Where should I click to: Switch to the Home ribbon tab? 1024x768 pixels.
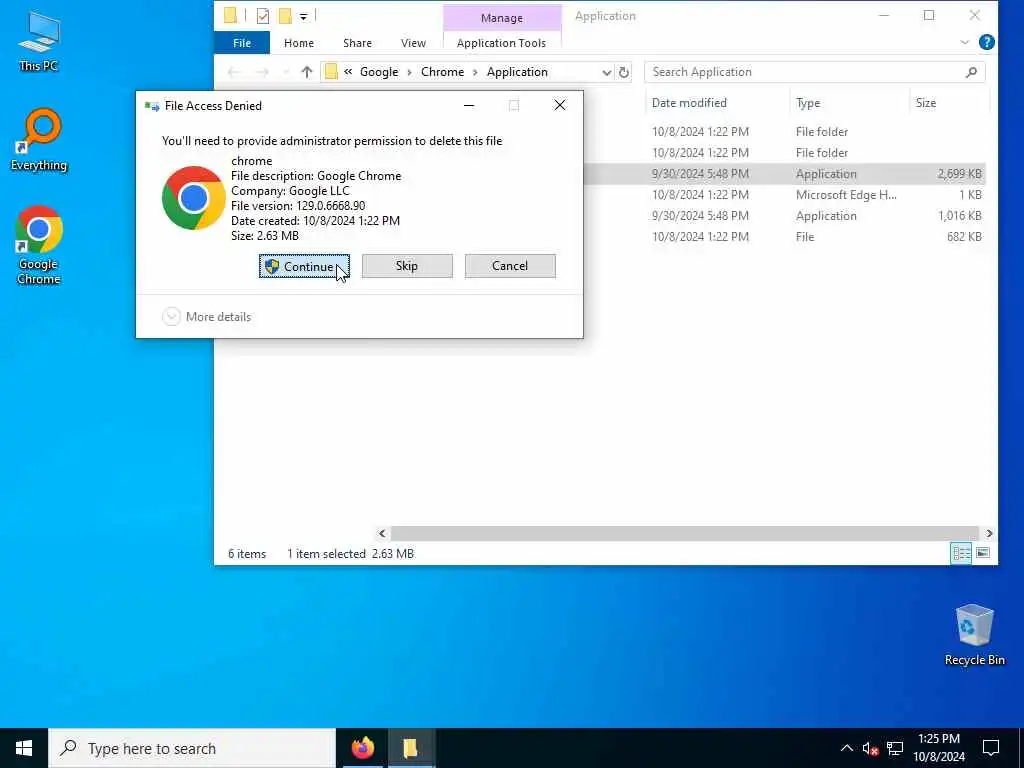298,43
